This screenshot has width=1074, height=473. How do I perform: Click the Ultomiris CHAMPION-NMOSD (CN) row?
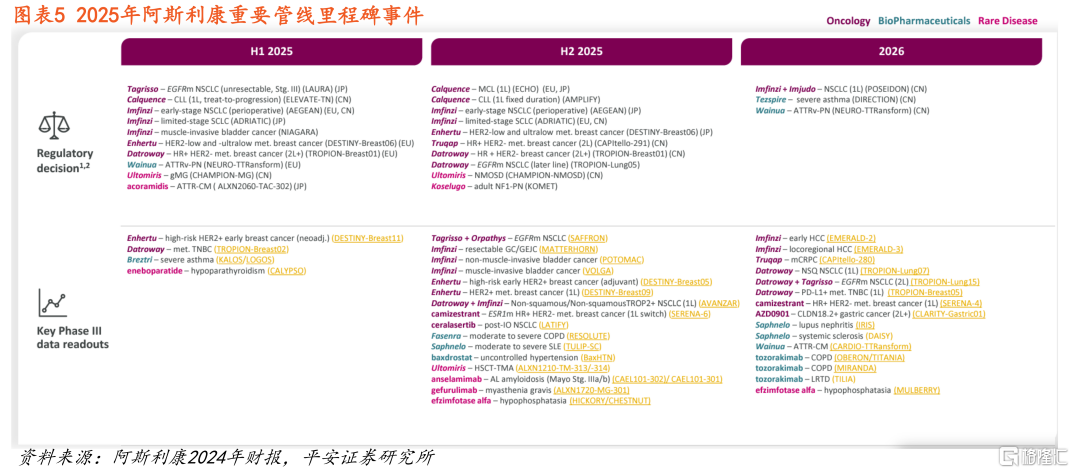(x=518, y=176)
